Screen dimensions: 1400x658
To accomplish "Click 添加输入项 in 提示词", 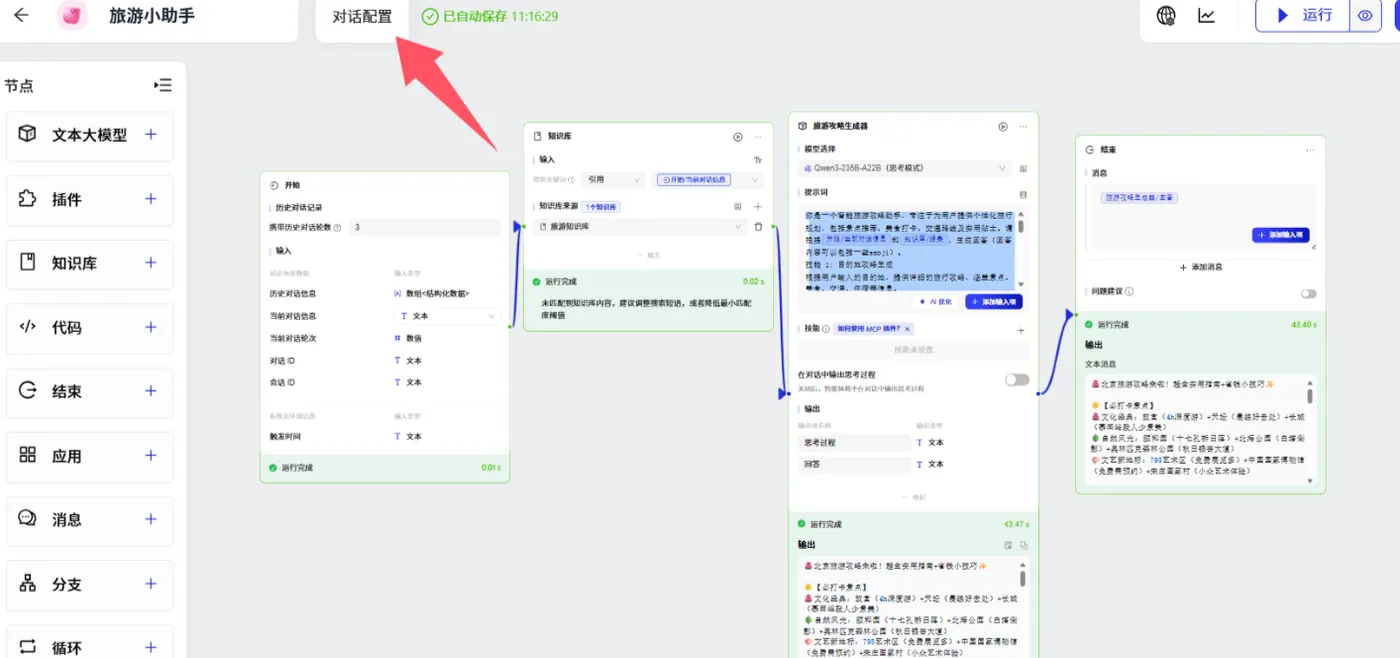I will tap(994, 302).
